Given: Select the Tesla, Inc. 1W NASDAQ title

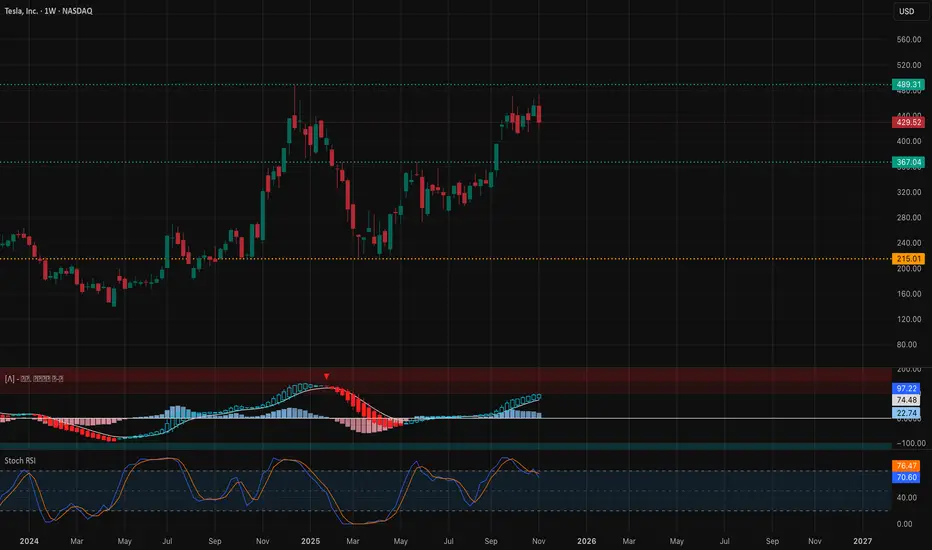Looking at the screenshot, I should click(49, 11).
